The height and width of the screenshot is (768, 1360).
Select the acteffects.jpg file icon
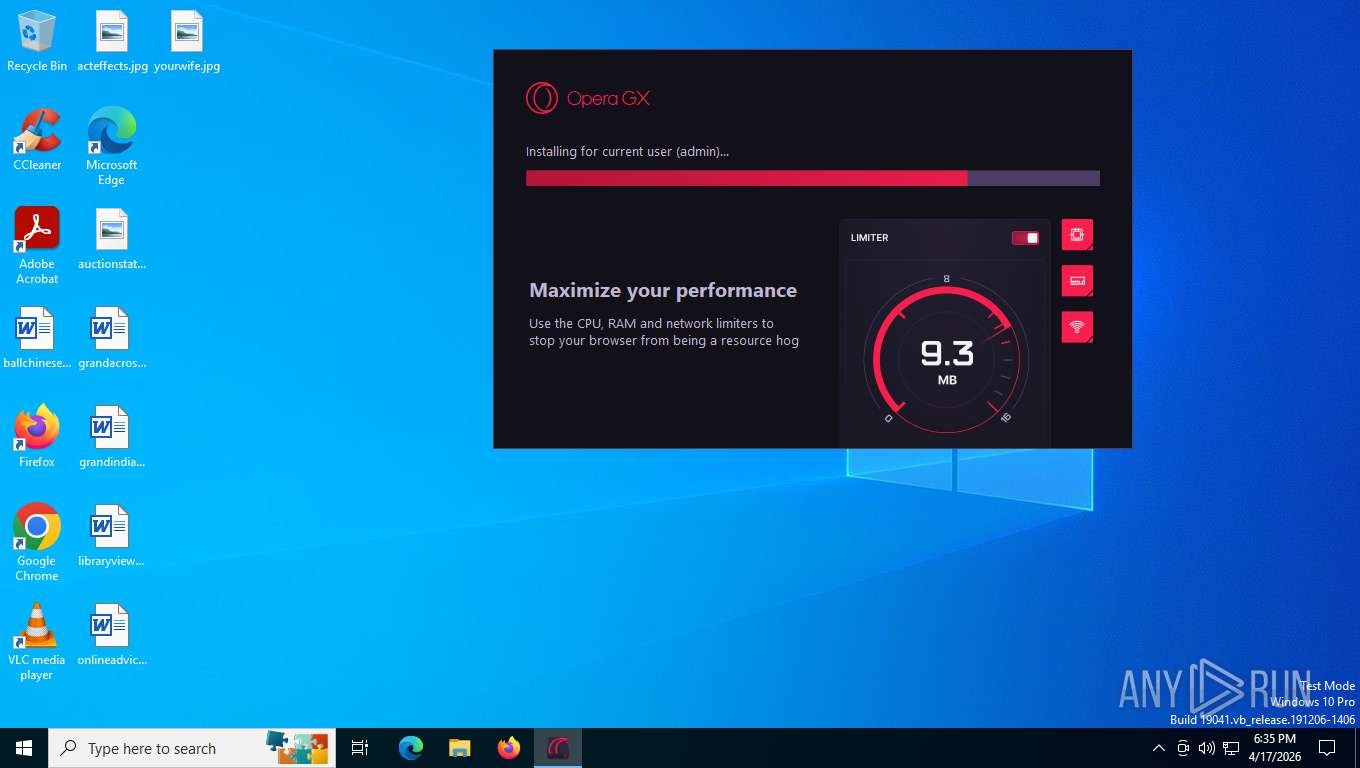(112, 42)
